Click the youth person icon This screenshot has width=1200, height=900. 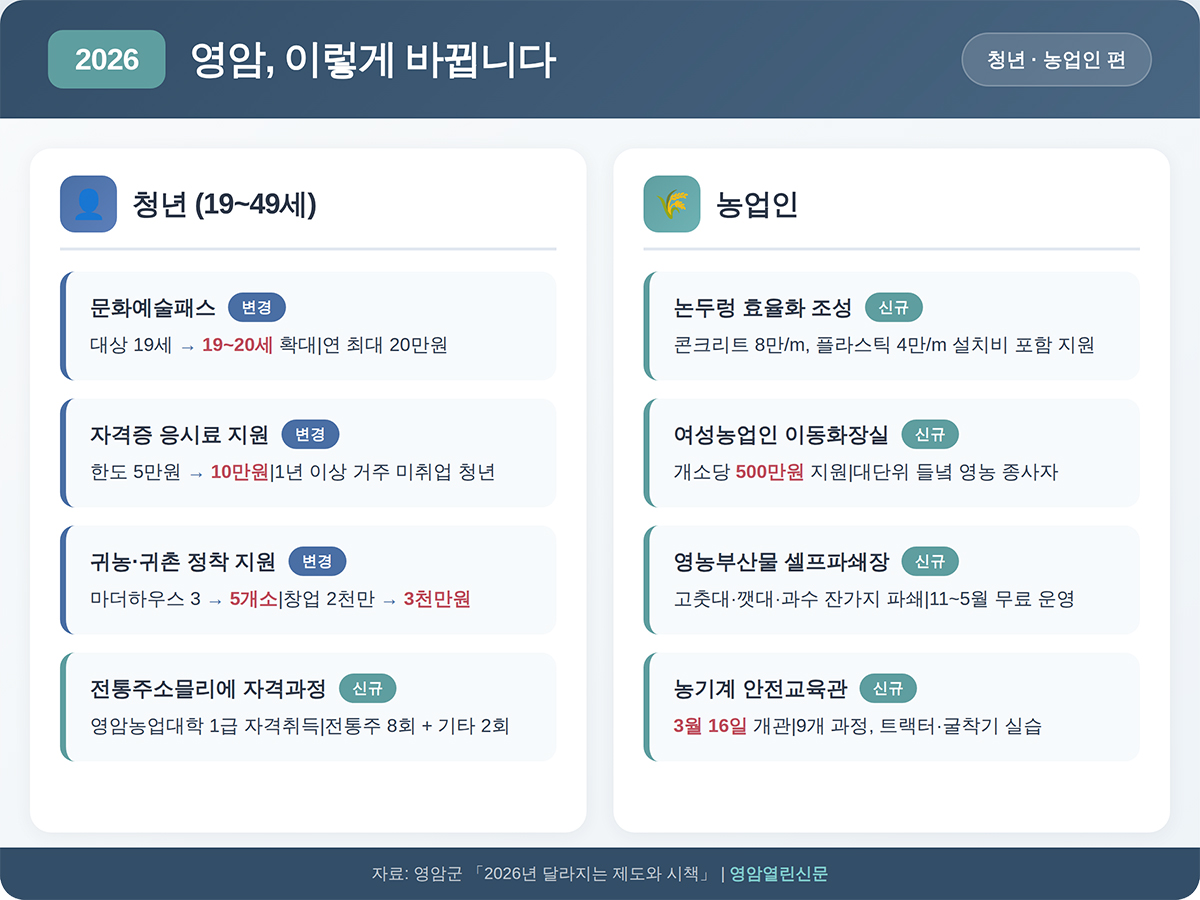(x=88, y=204)
